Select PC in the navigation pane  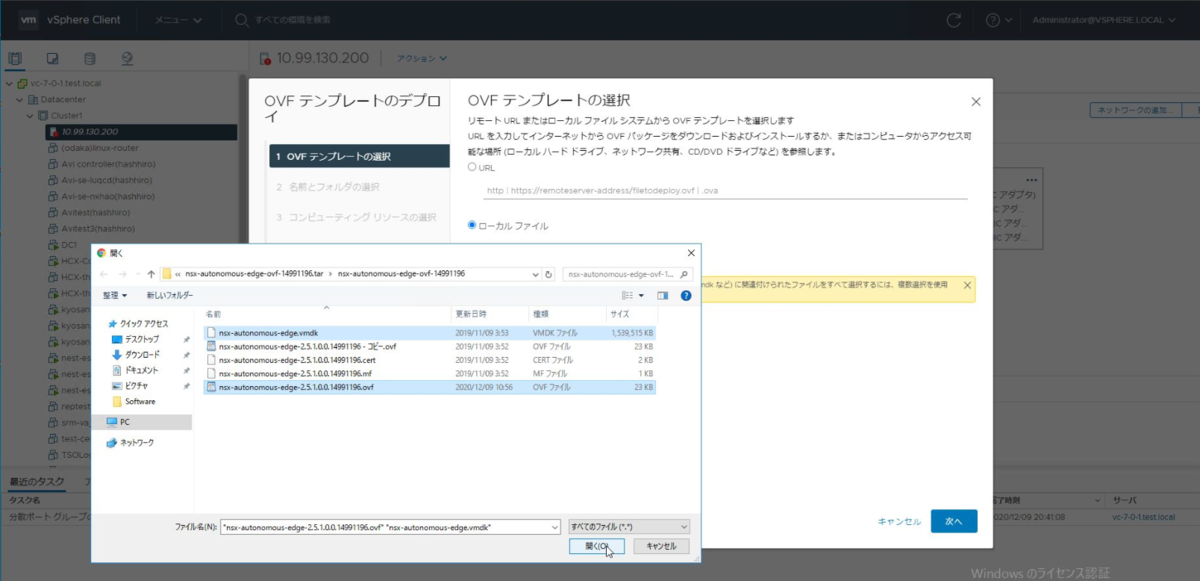124,422
